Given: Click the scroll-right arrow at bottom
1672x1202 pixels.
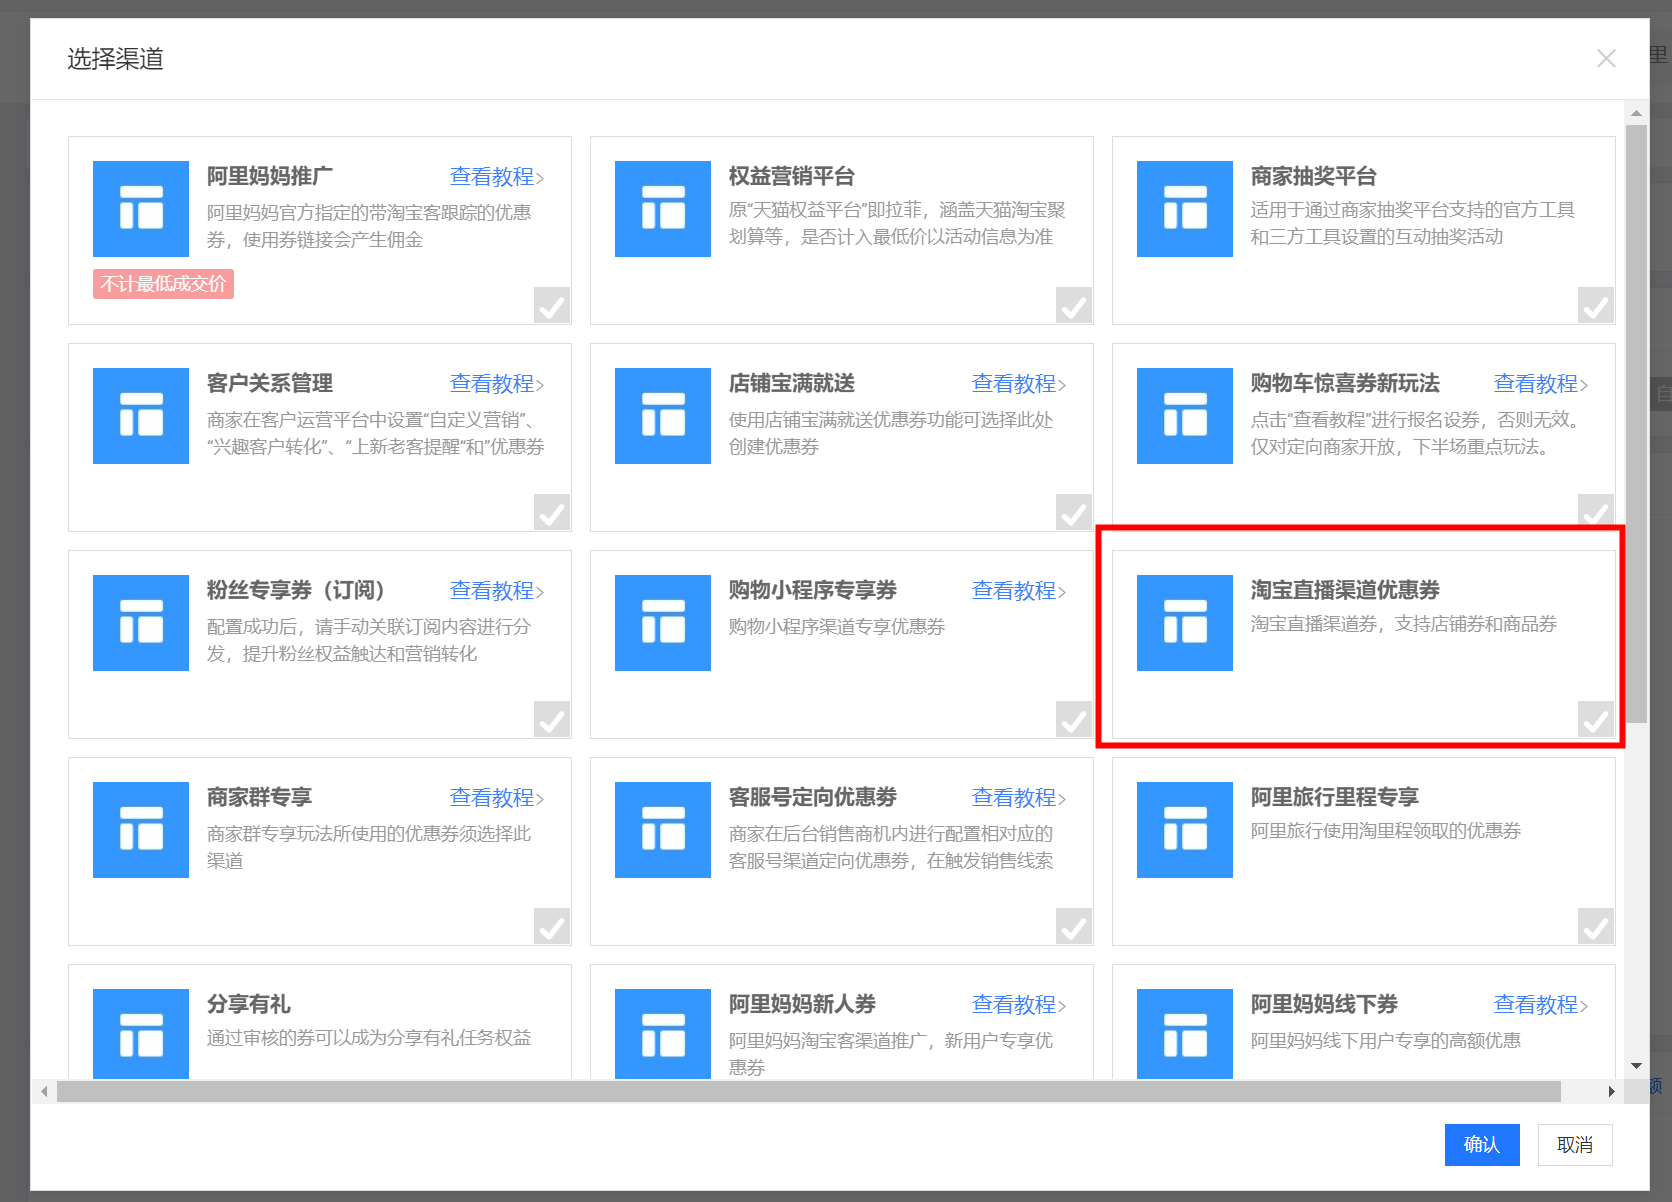Looking at the screenshot, I should tap(1611, 1091).
